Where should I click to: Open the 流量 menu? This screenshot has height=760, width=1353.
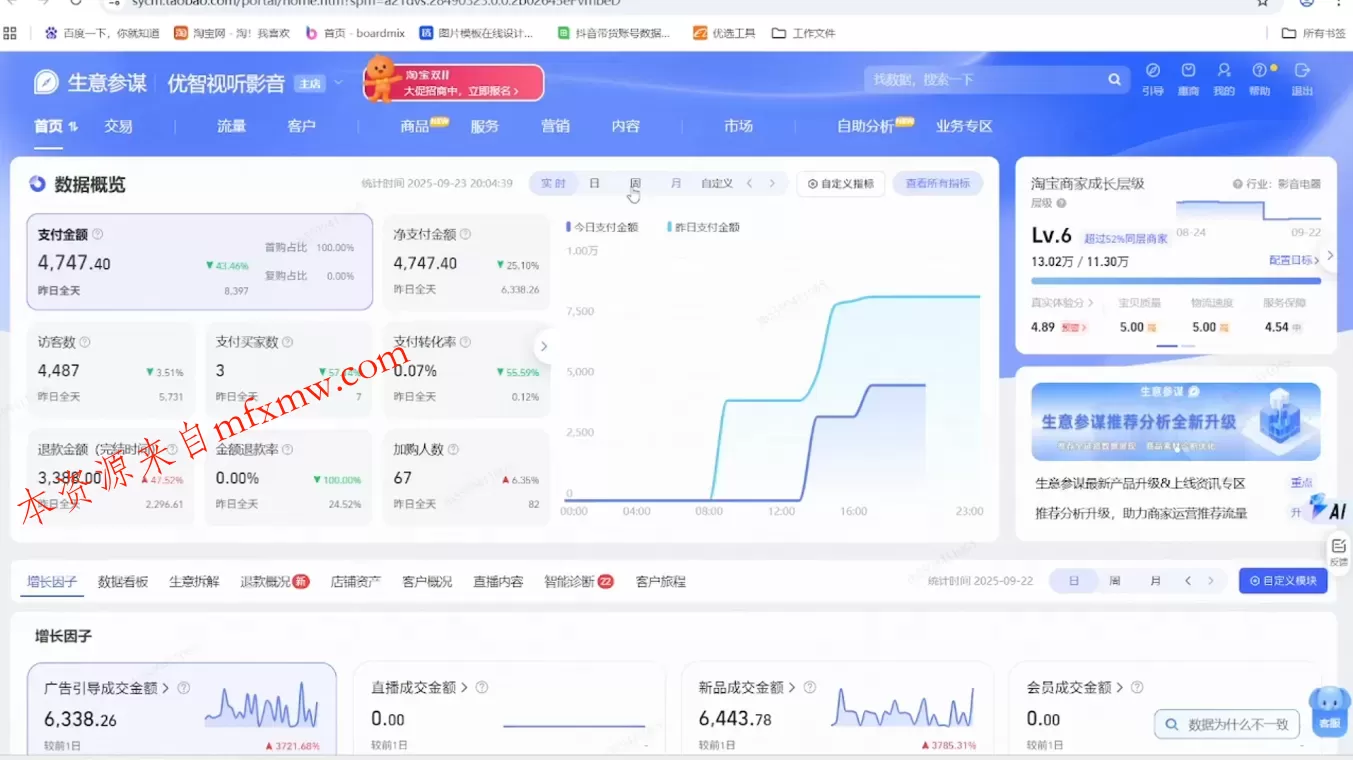[x=231, y=126]
